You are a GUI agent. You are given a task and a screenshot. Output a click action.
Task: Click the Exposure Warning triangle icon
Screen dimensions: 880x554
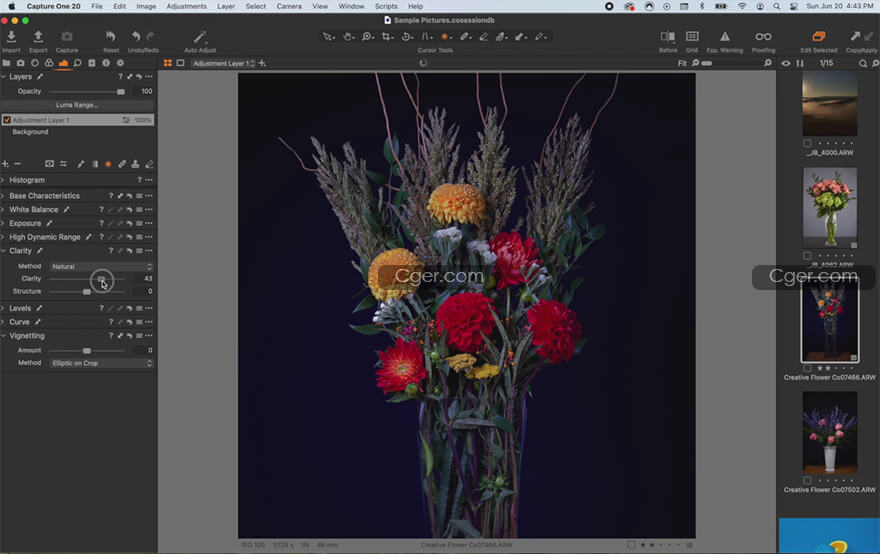725,36
